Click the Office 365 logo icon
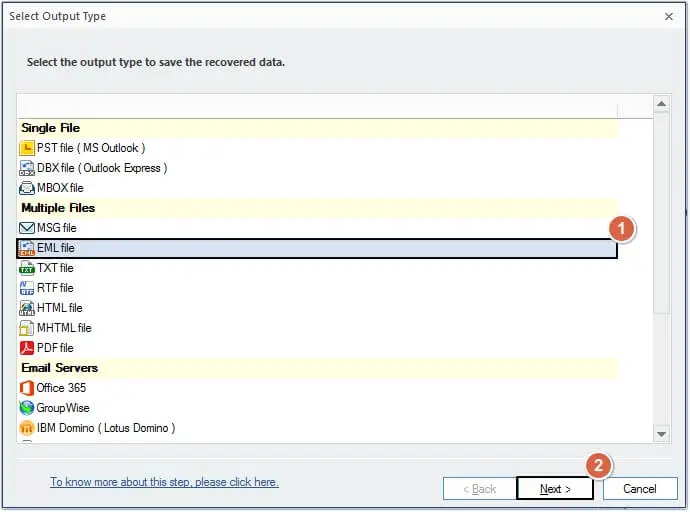The width and height of the screenshot is (690, 512). point(27,388)
